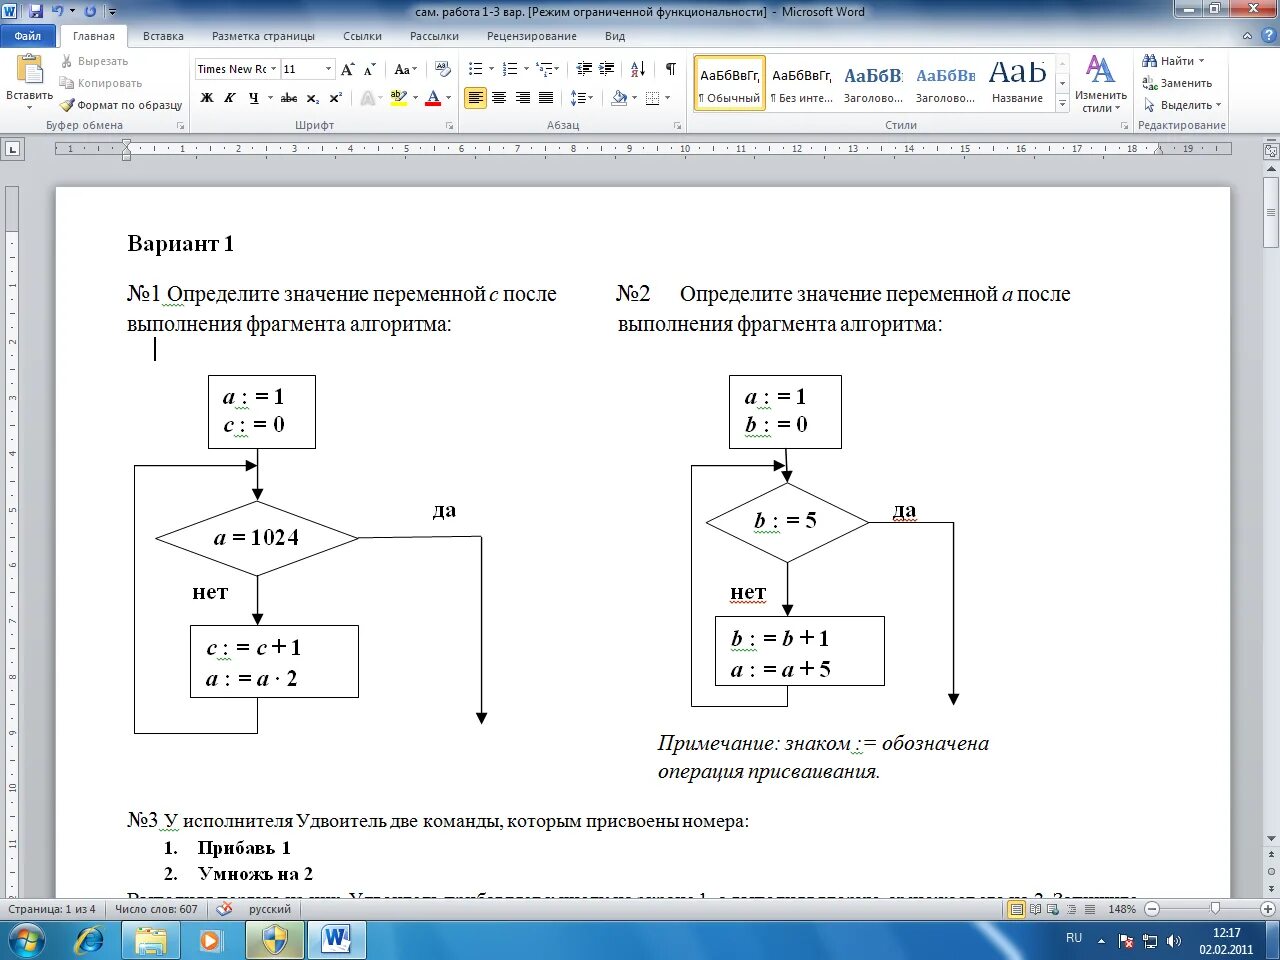1280x960 pixels.
Task: Increase font size with the grow font icon
Action: click(x=347, y=69)
